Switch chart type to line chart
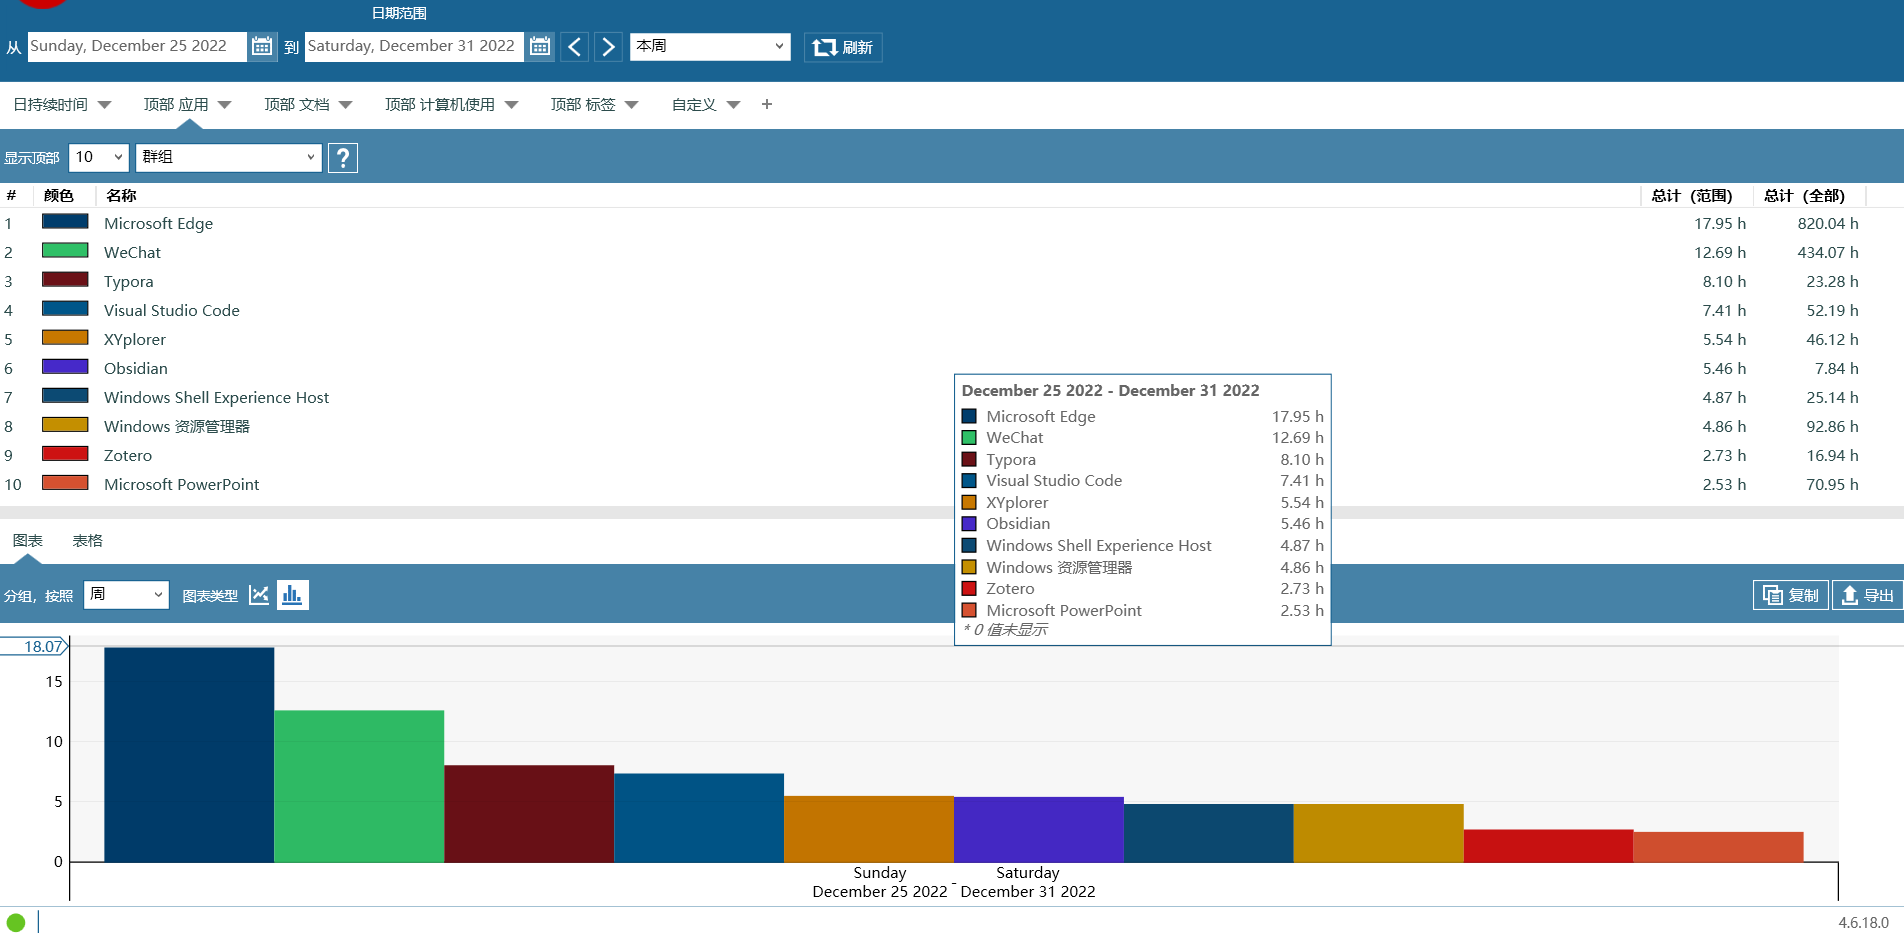The height and width of the screenshot is (933, 1904). click(259, 595)
